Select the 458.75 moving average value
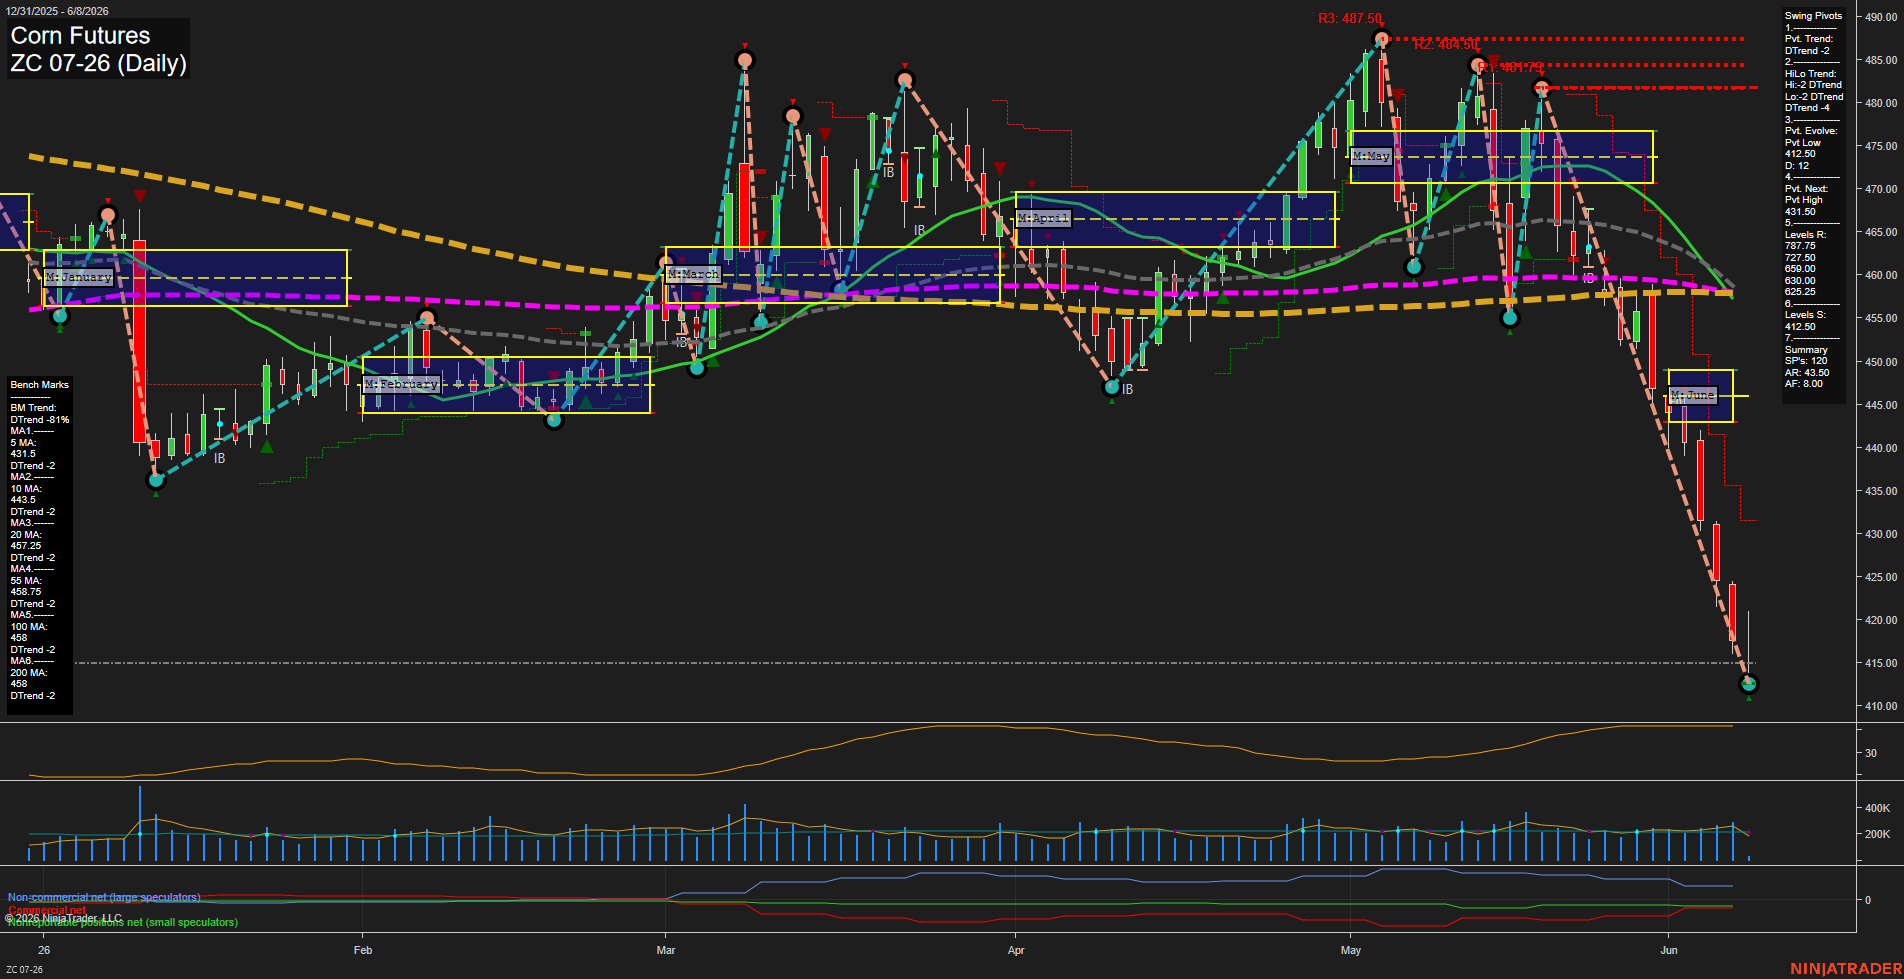1904x979 pixels. pos(26,592)
